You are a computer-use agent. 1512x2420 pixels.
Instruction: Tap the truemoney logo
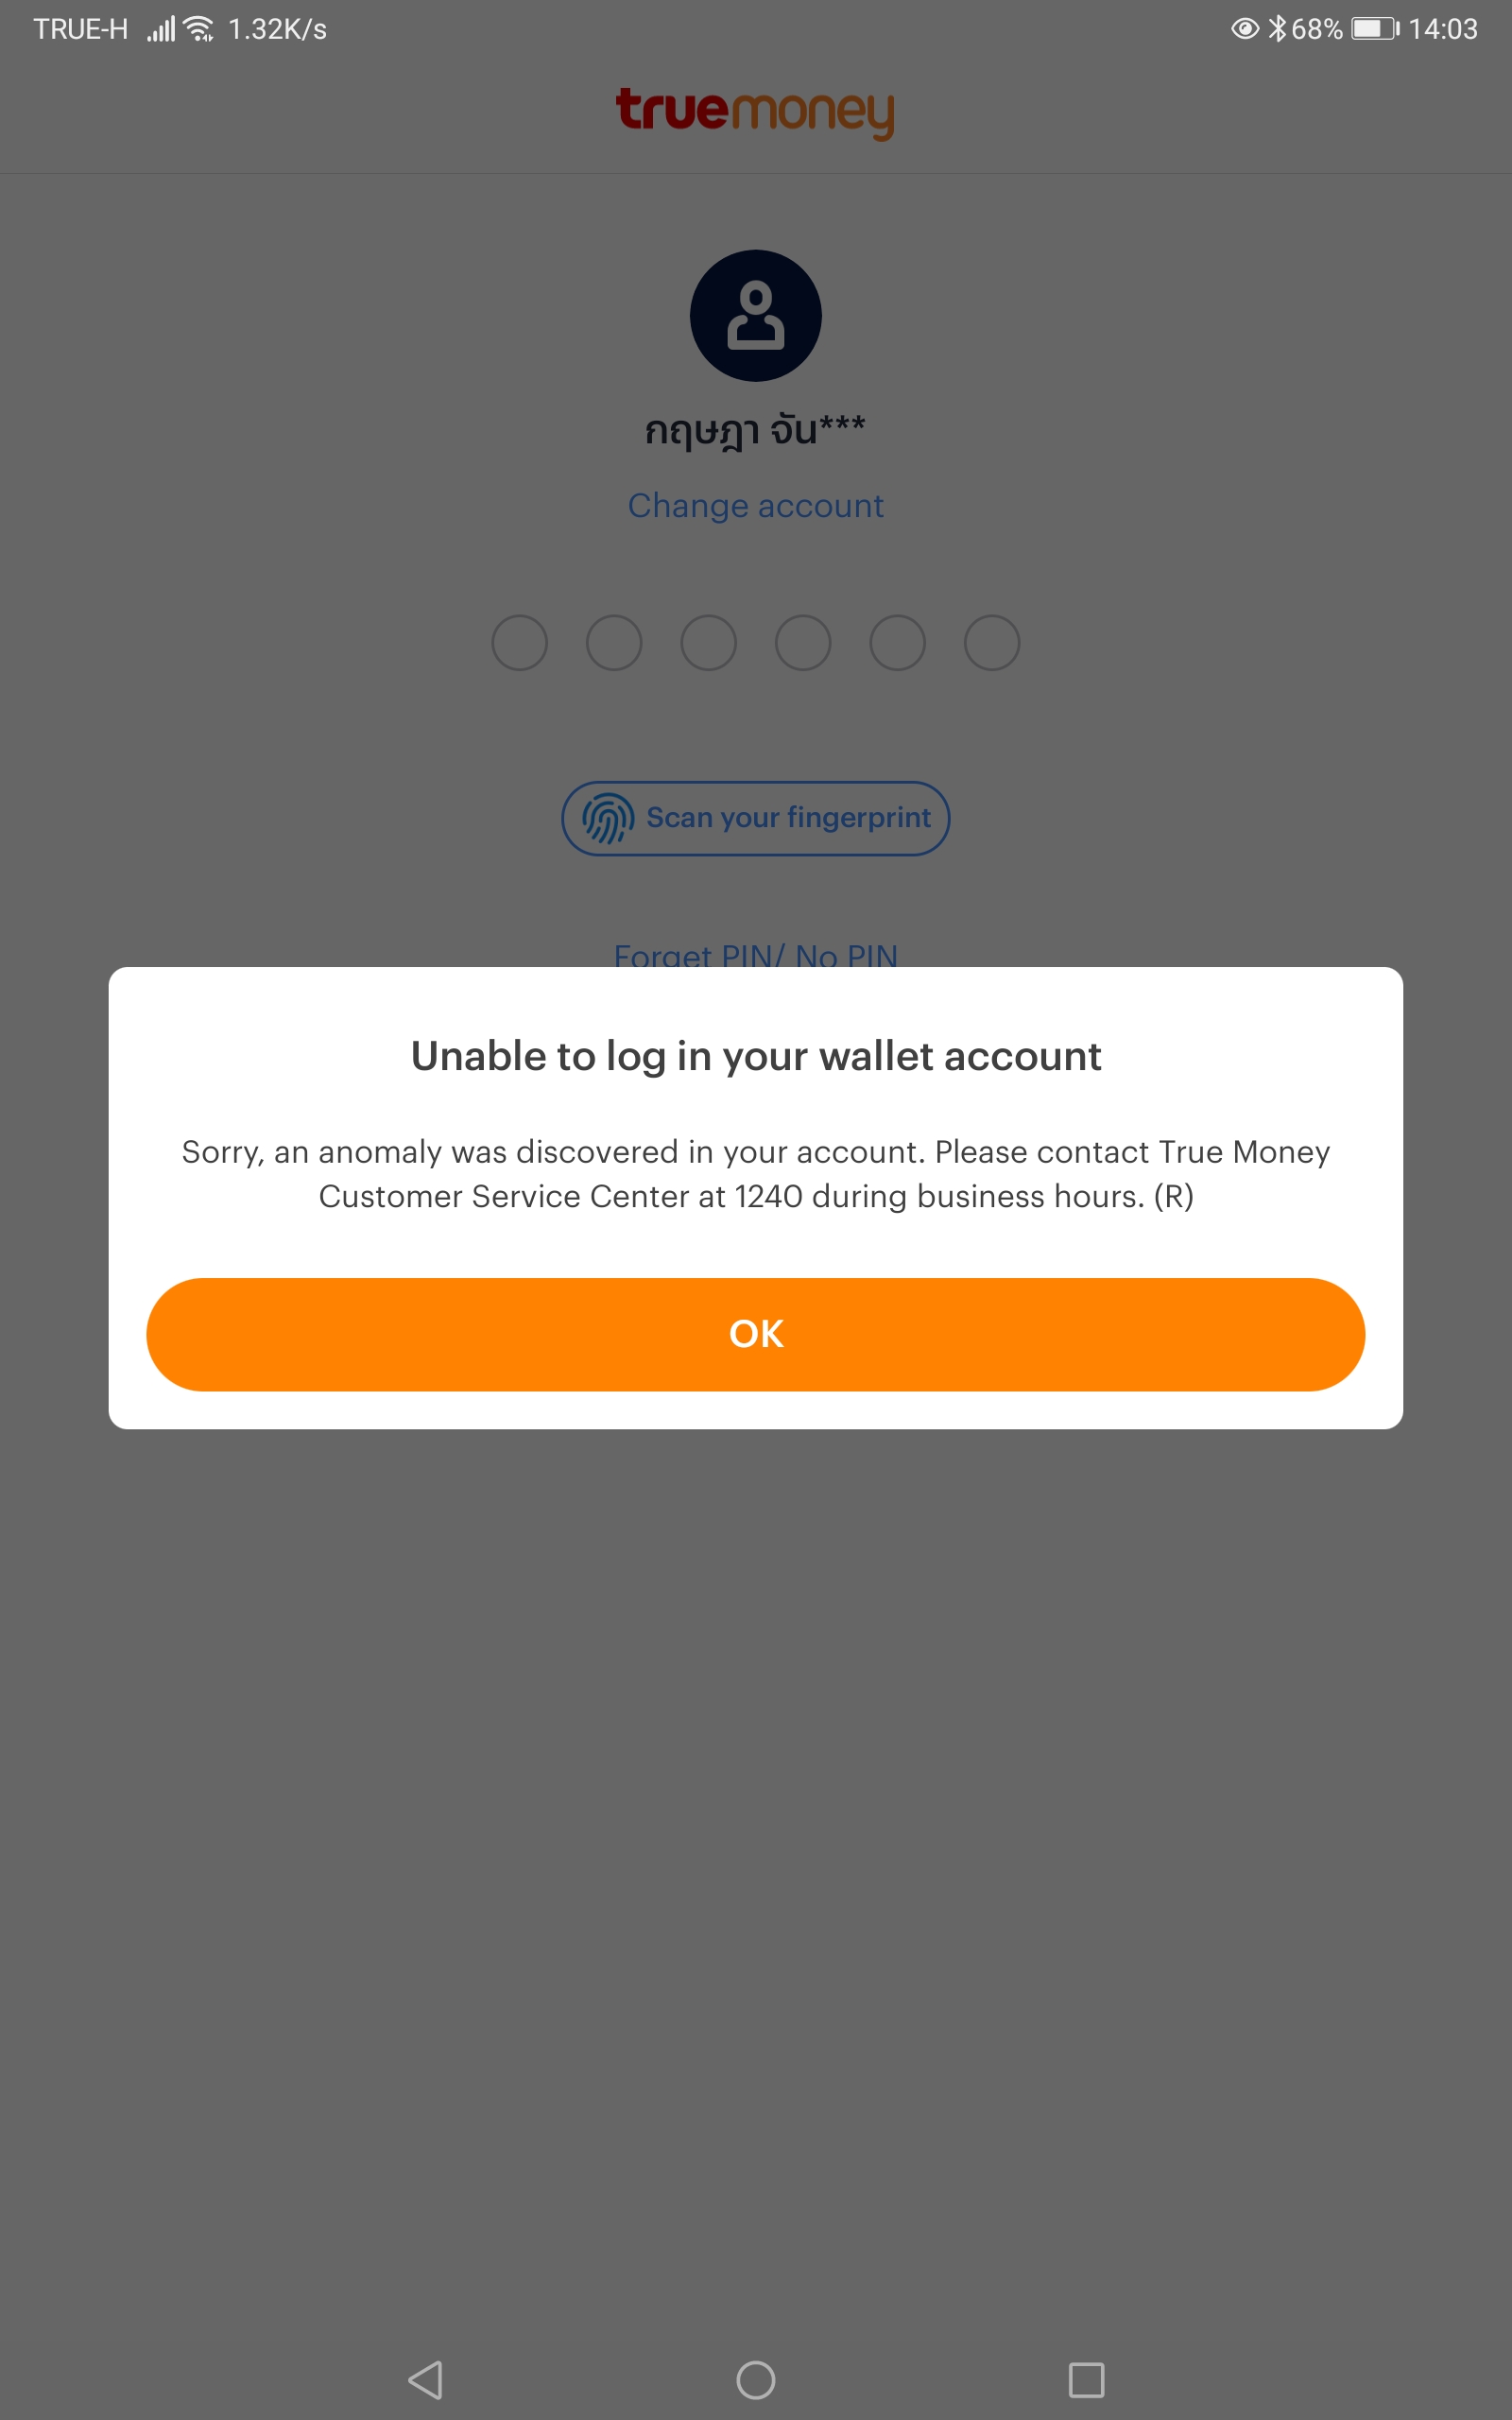pyautogui.click(x=755, y=112)
